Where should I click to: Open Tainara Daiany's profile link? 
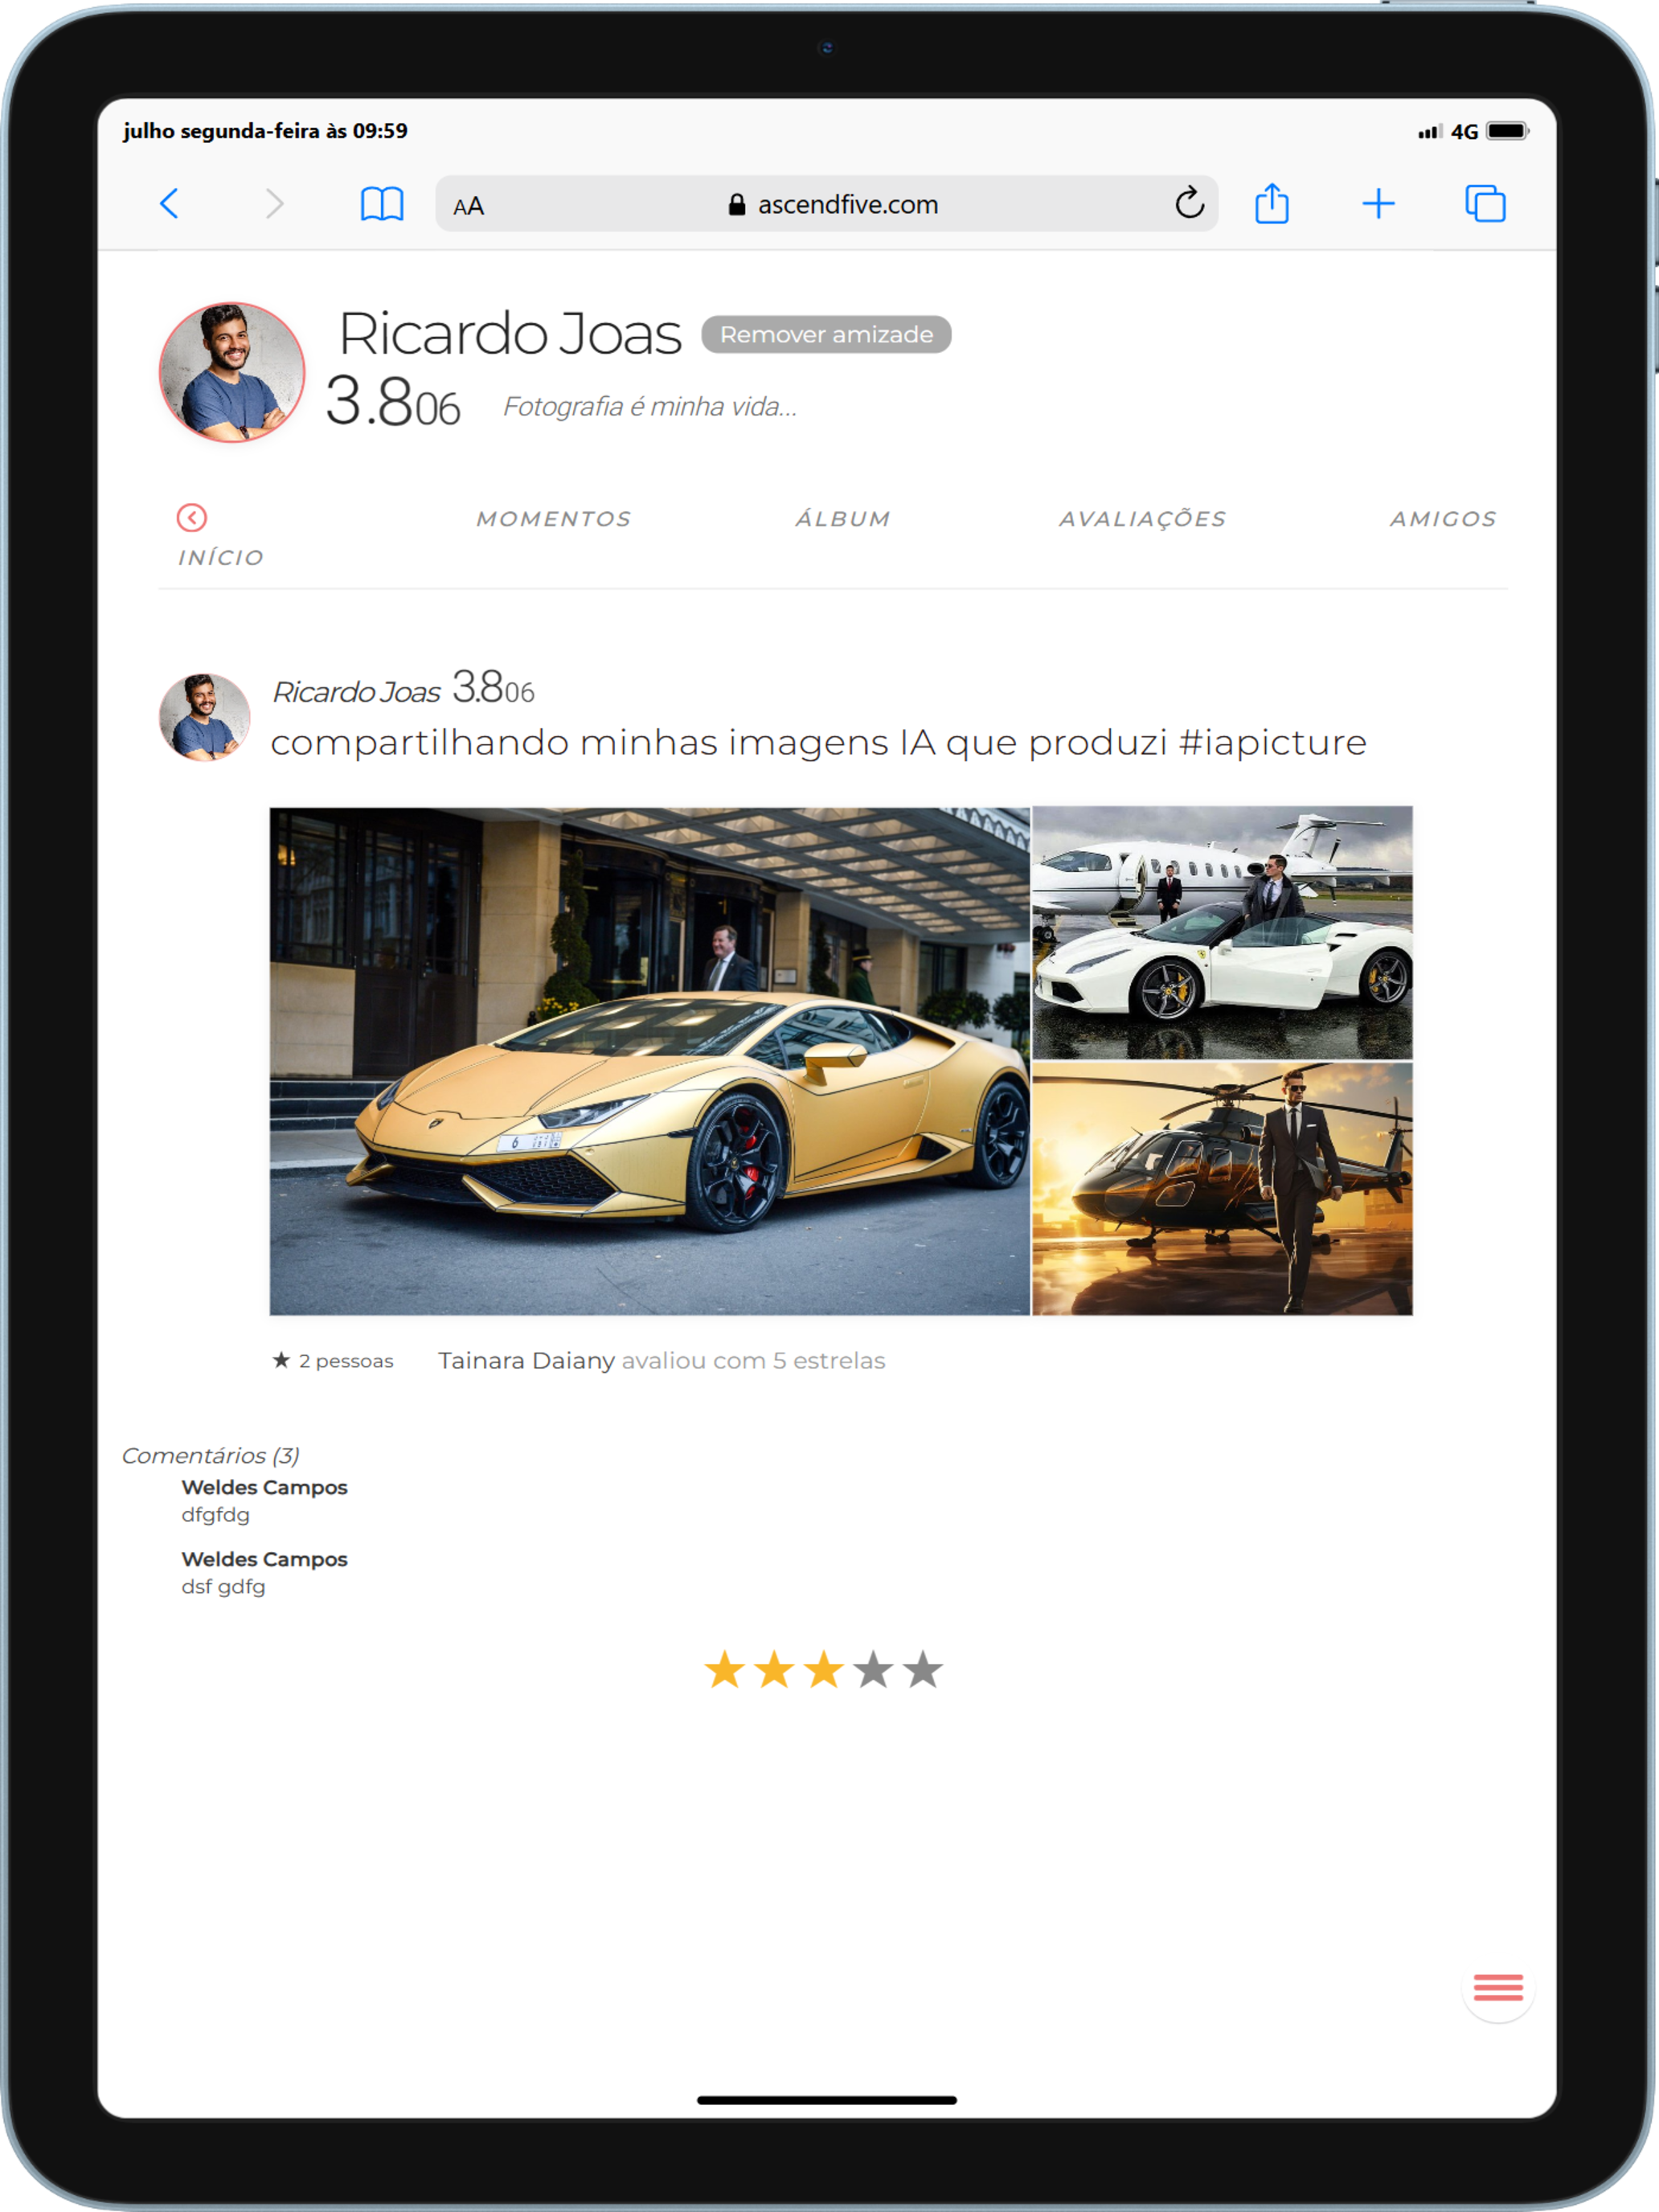click(526, 1359)
